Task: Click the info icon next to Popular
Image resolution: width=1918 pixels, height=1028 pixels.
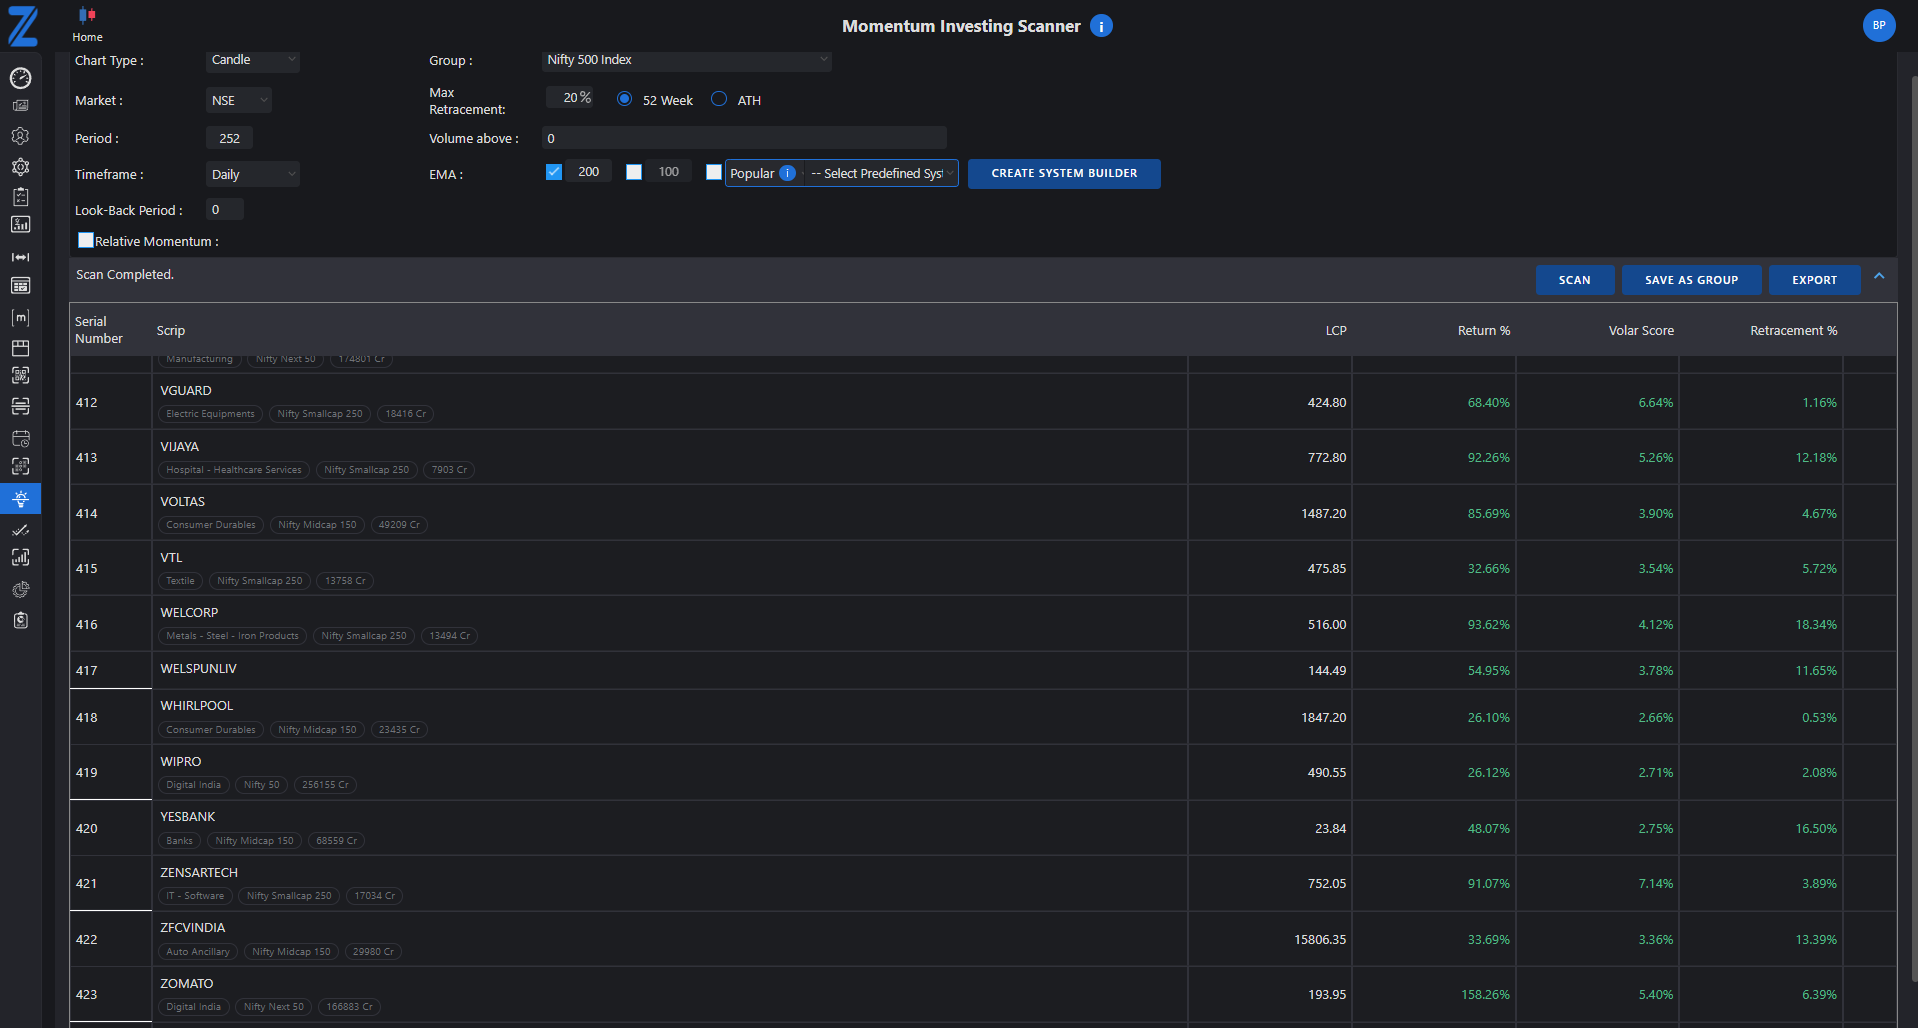Action: click(x=787, y=173)
